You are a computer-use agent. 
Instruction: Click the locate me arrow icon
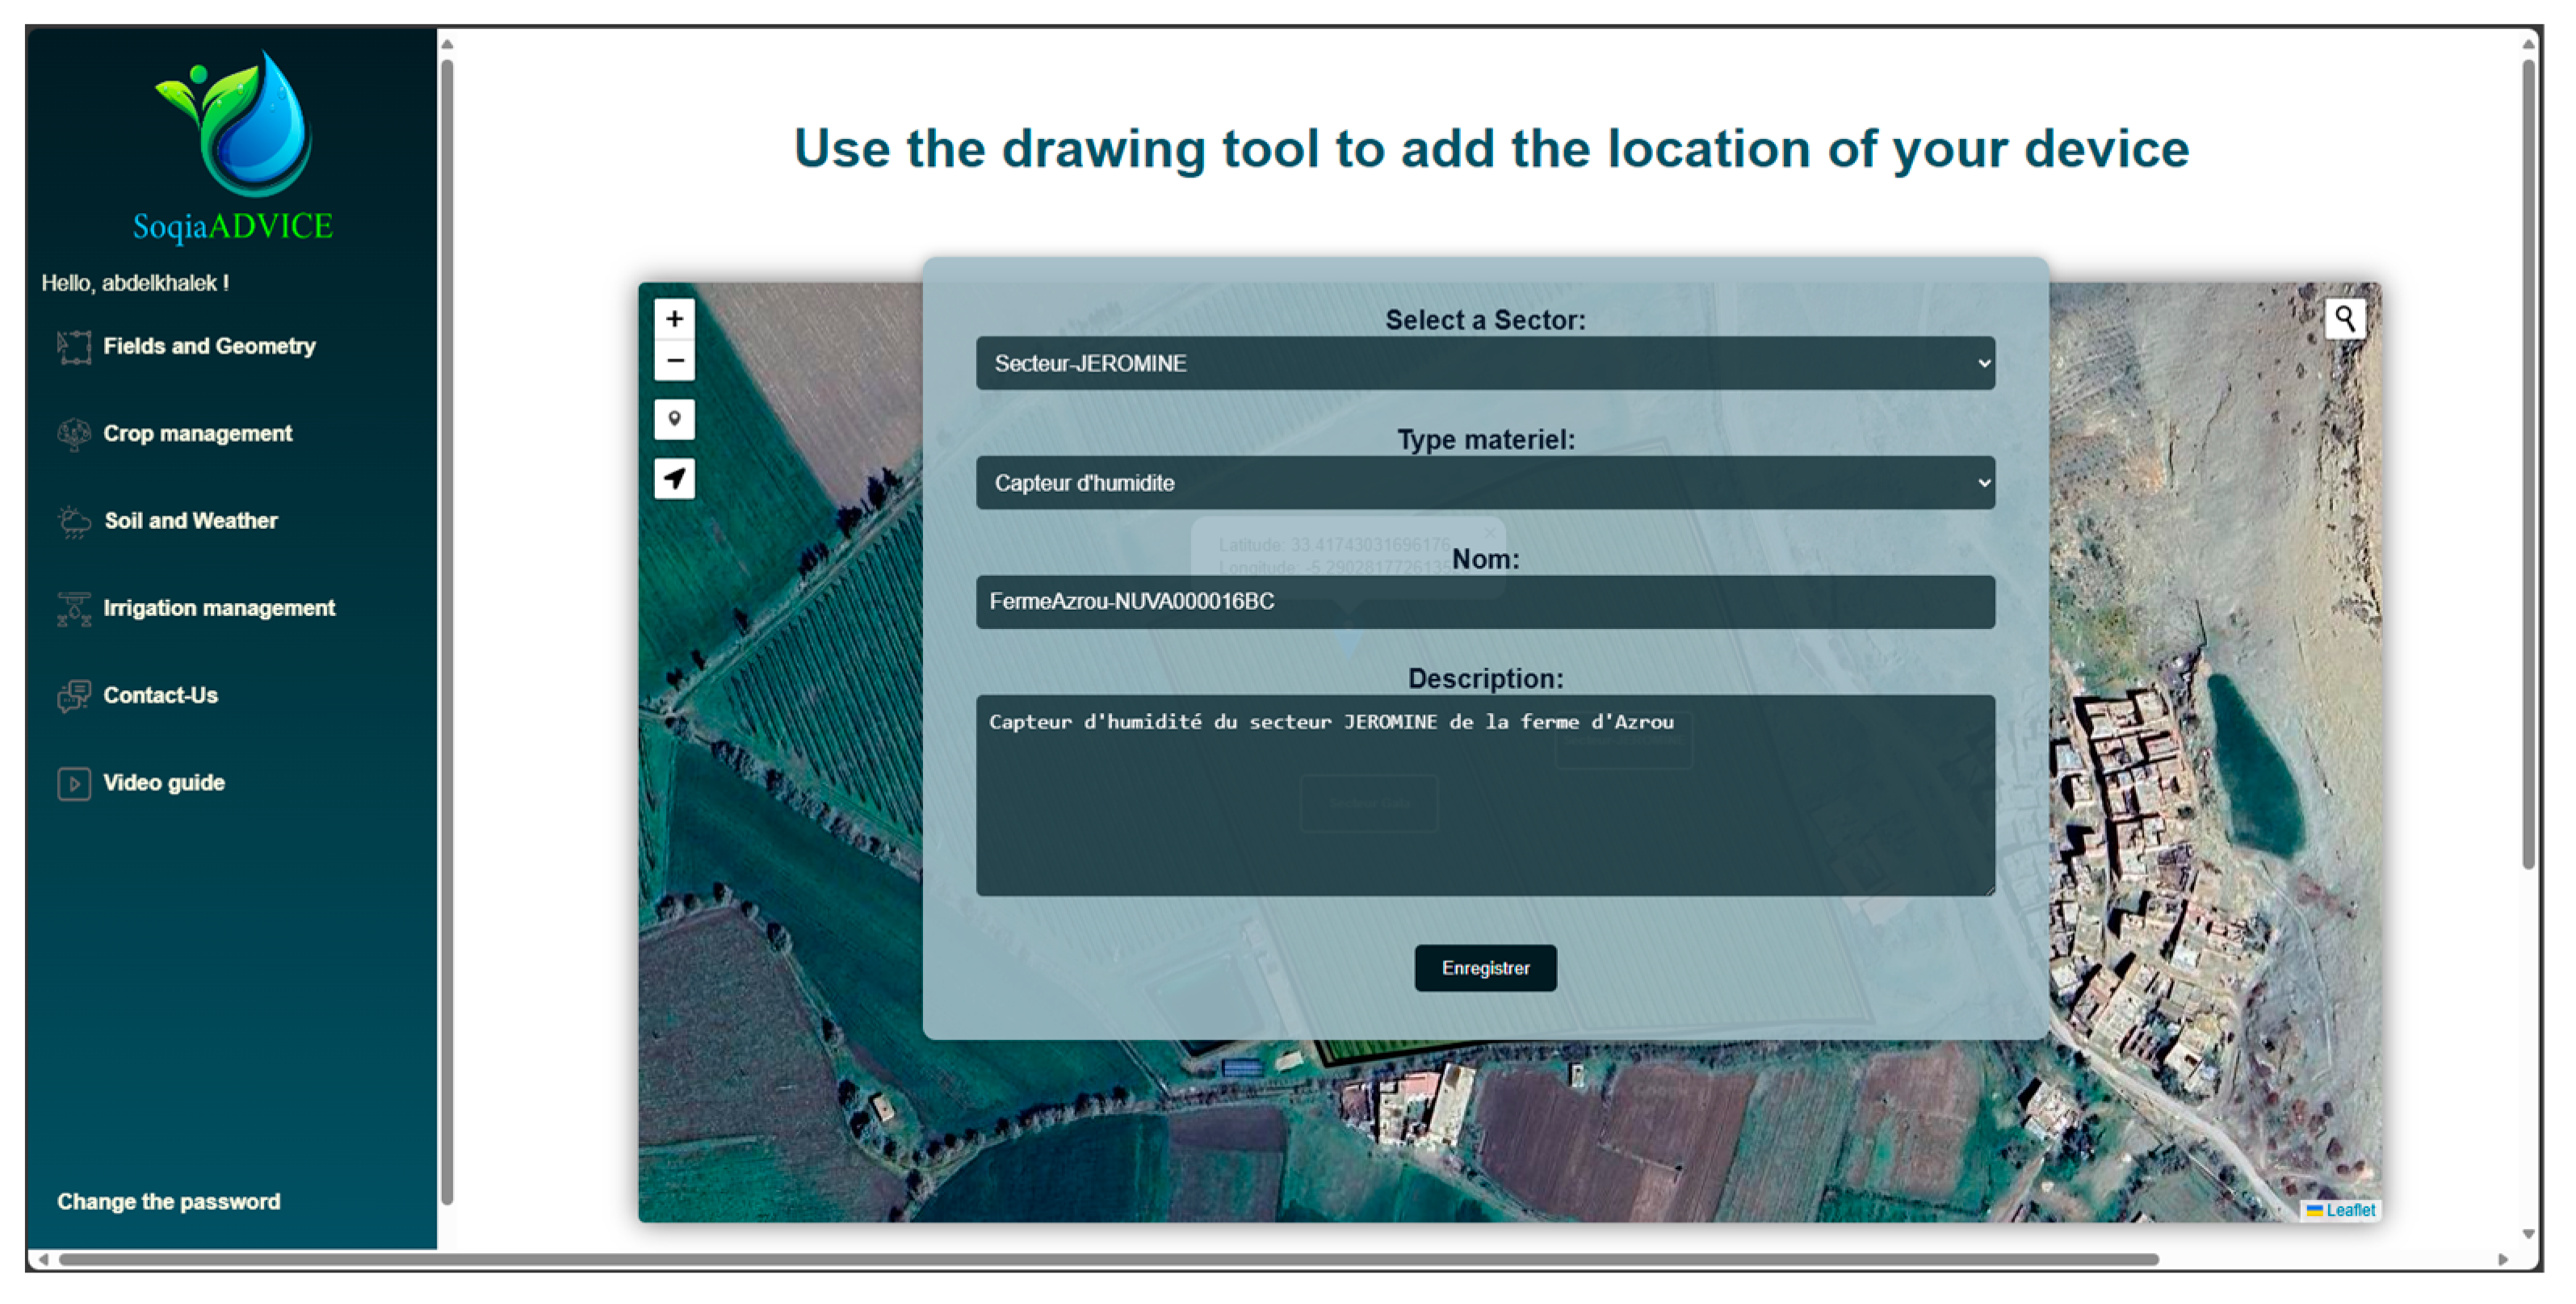(674, 479)
